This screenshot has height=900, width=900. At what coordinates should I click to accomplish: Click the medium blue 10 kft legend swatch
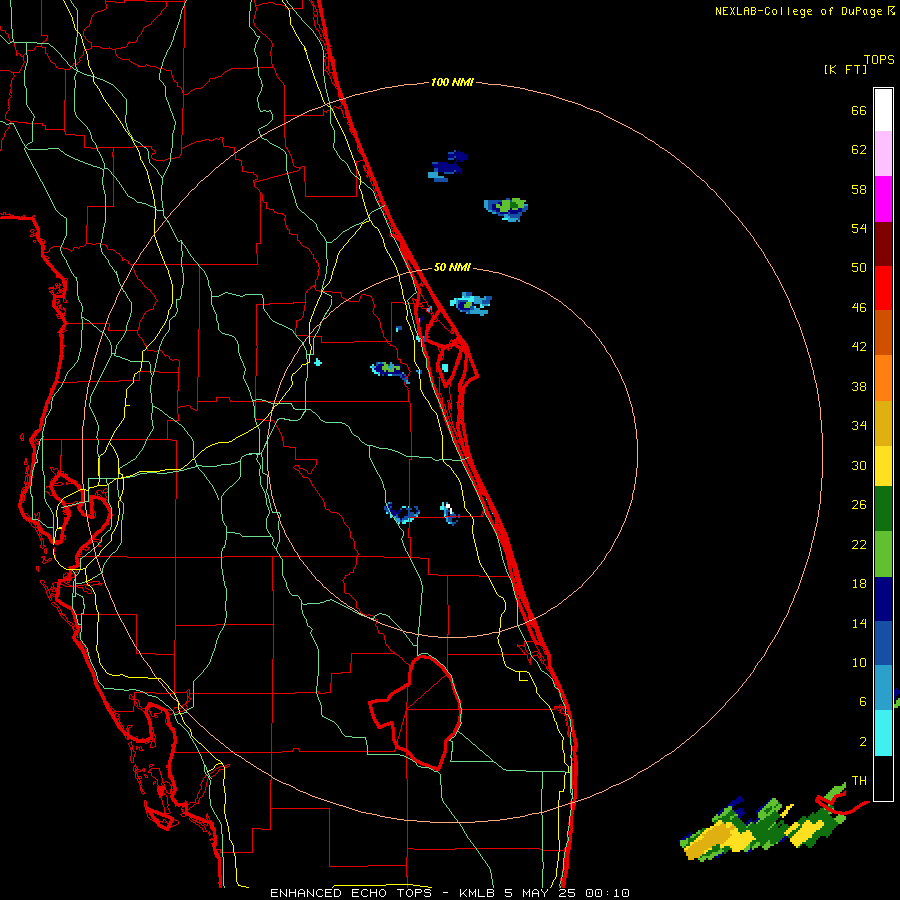883,643
